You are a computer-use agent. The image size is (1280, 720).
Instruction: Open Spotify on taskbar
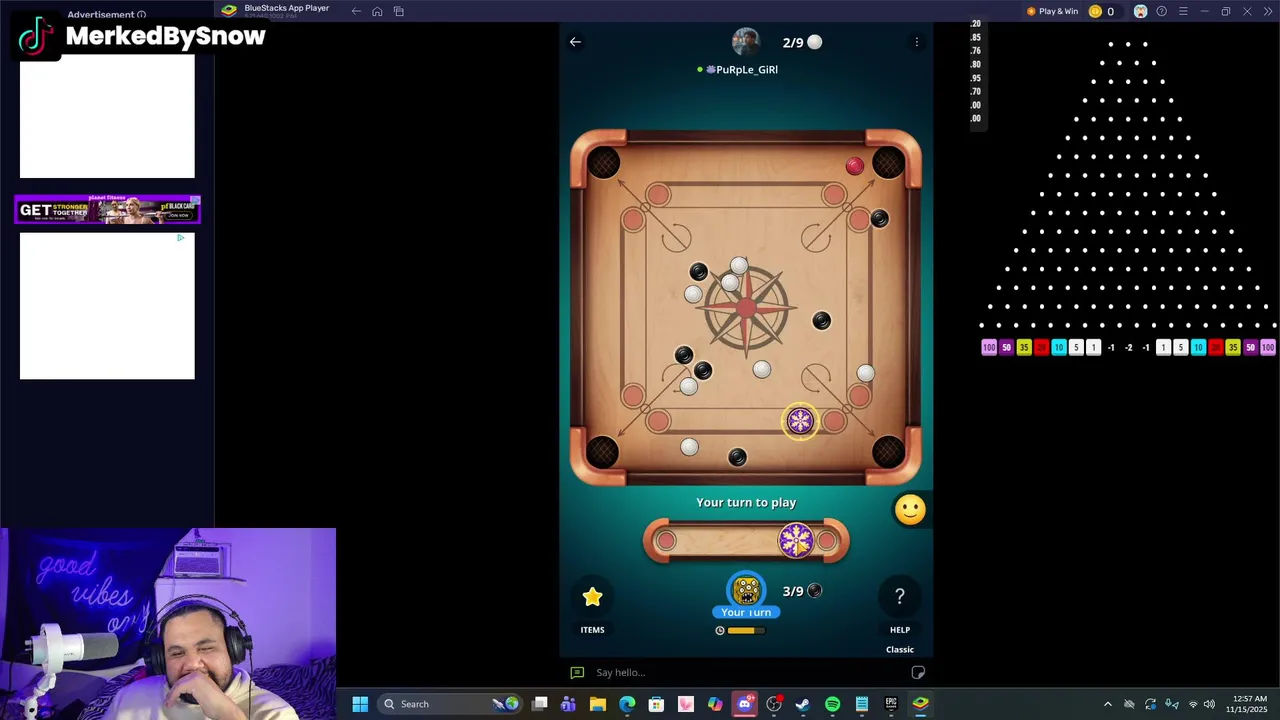(832, 704)
